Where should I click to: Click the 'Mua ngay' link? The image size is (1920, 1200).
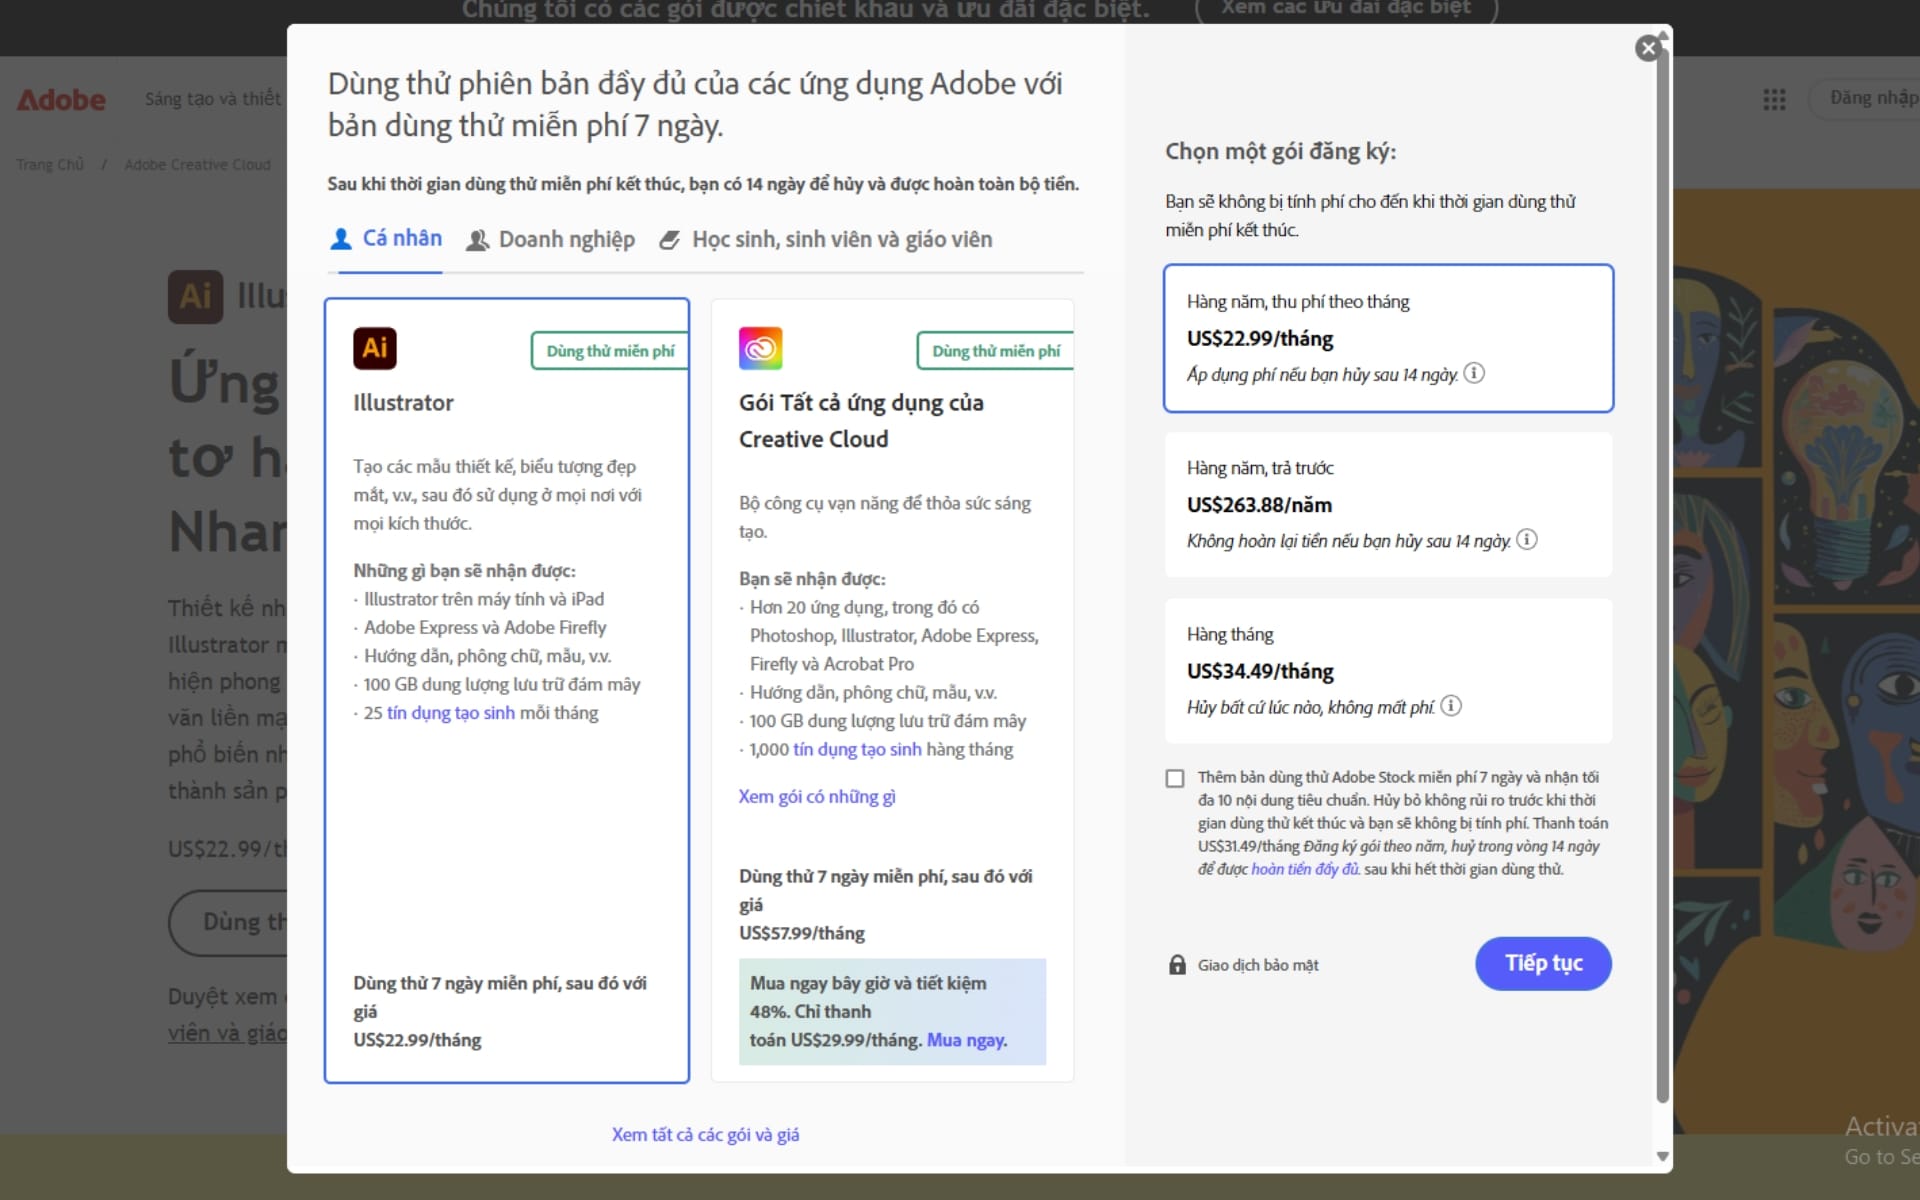[965, 1040]
